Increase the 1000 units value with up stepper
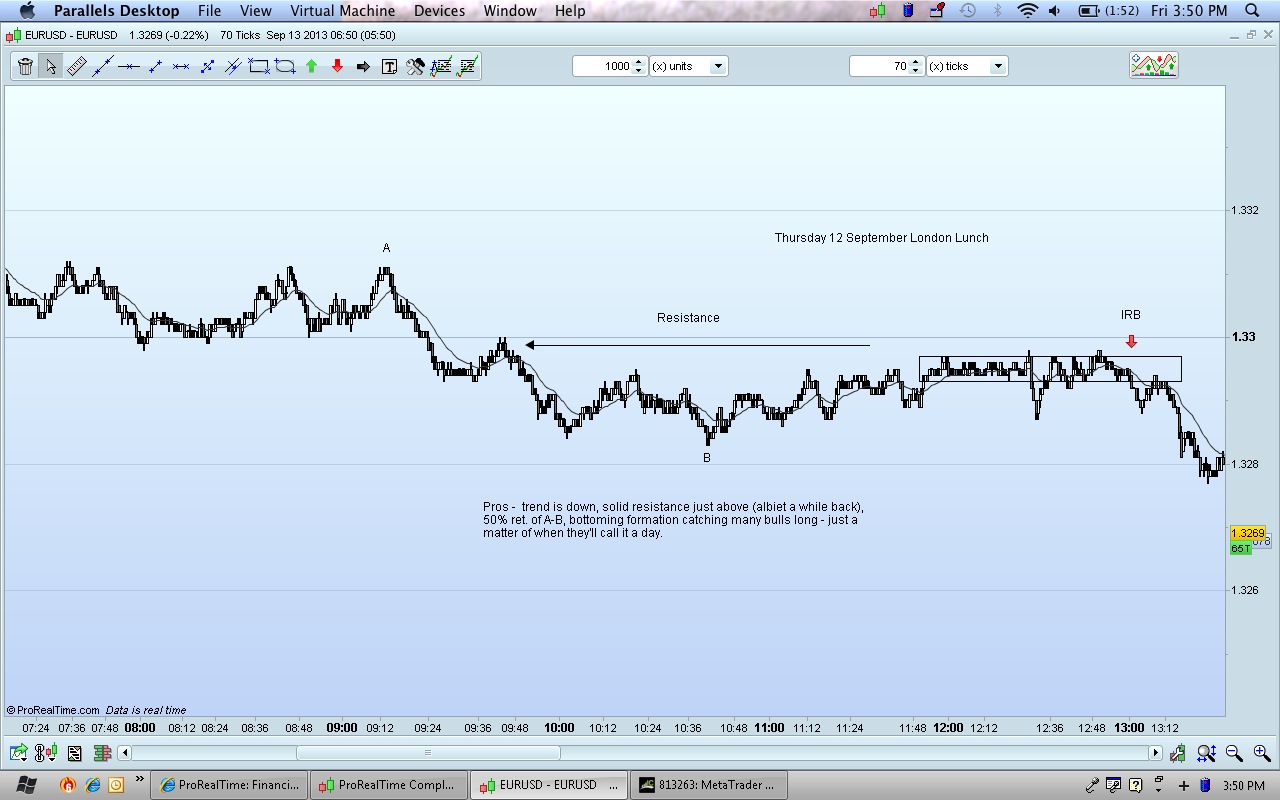This screenshot has height=800, width=1280. [639, 62]
